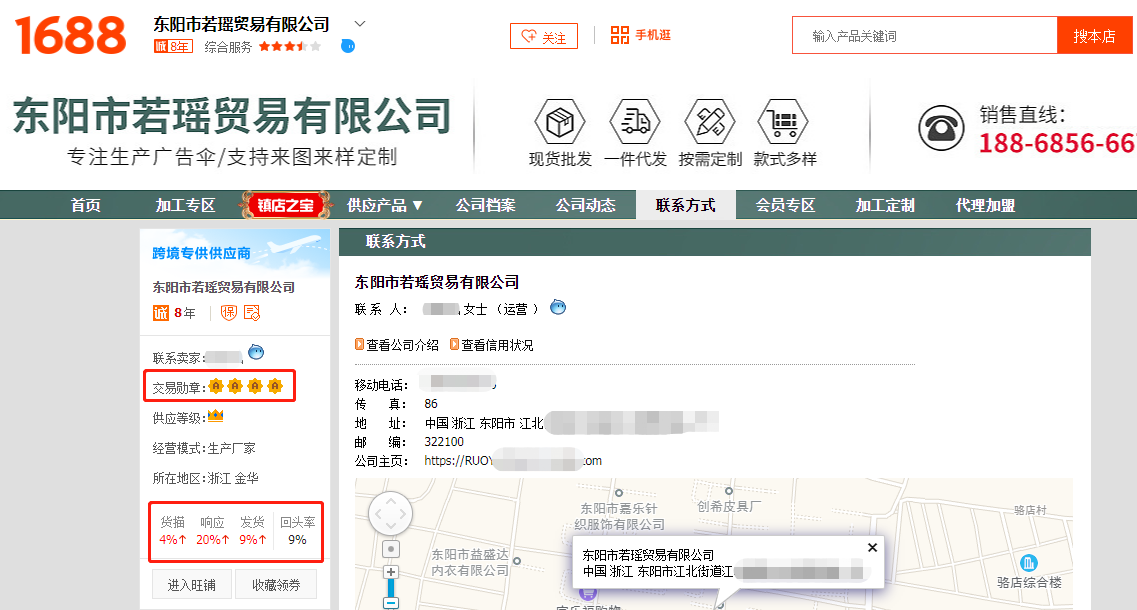Click the blue Wangwang chat icon in header
The width and height of the screenshot is (1137, 610).
tap(348, 46)
